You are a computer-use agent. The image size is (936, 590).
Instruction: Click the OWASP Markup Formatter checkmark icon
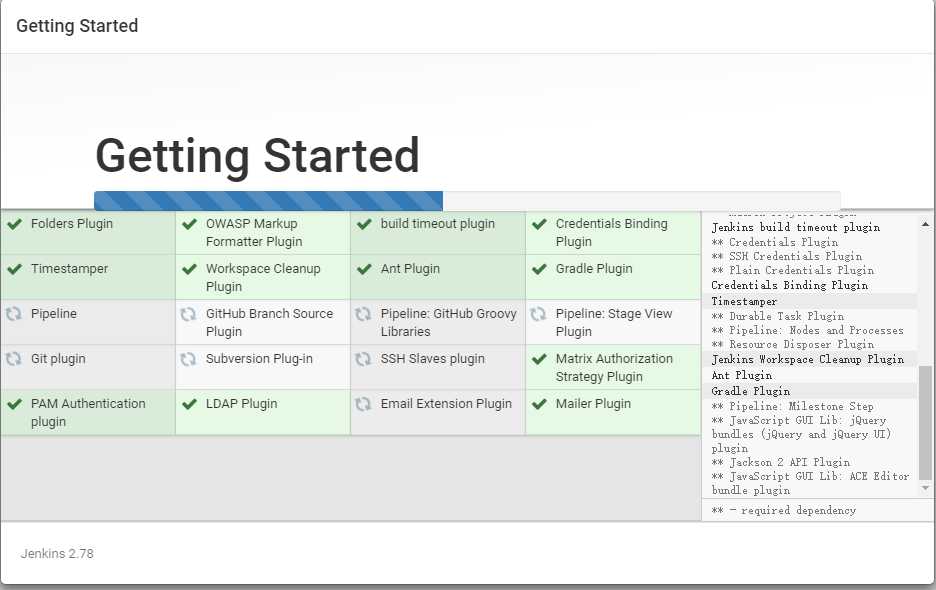tap(189, 224)
